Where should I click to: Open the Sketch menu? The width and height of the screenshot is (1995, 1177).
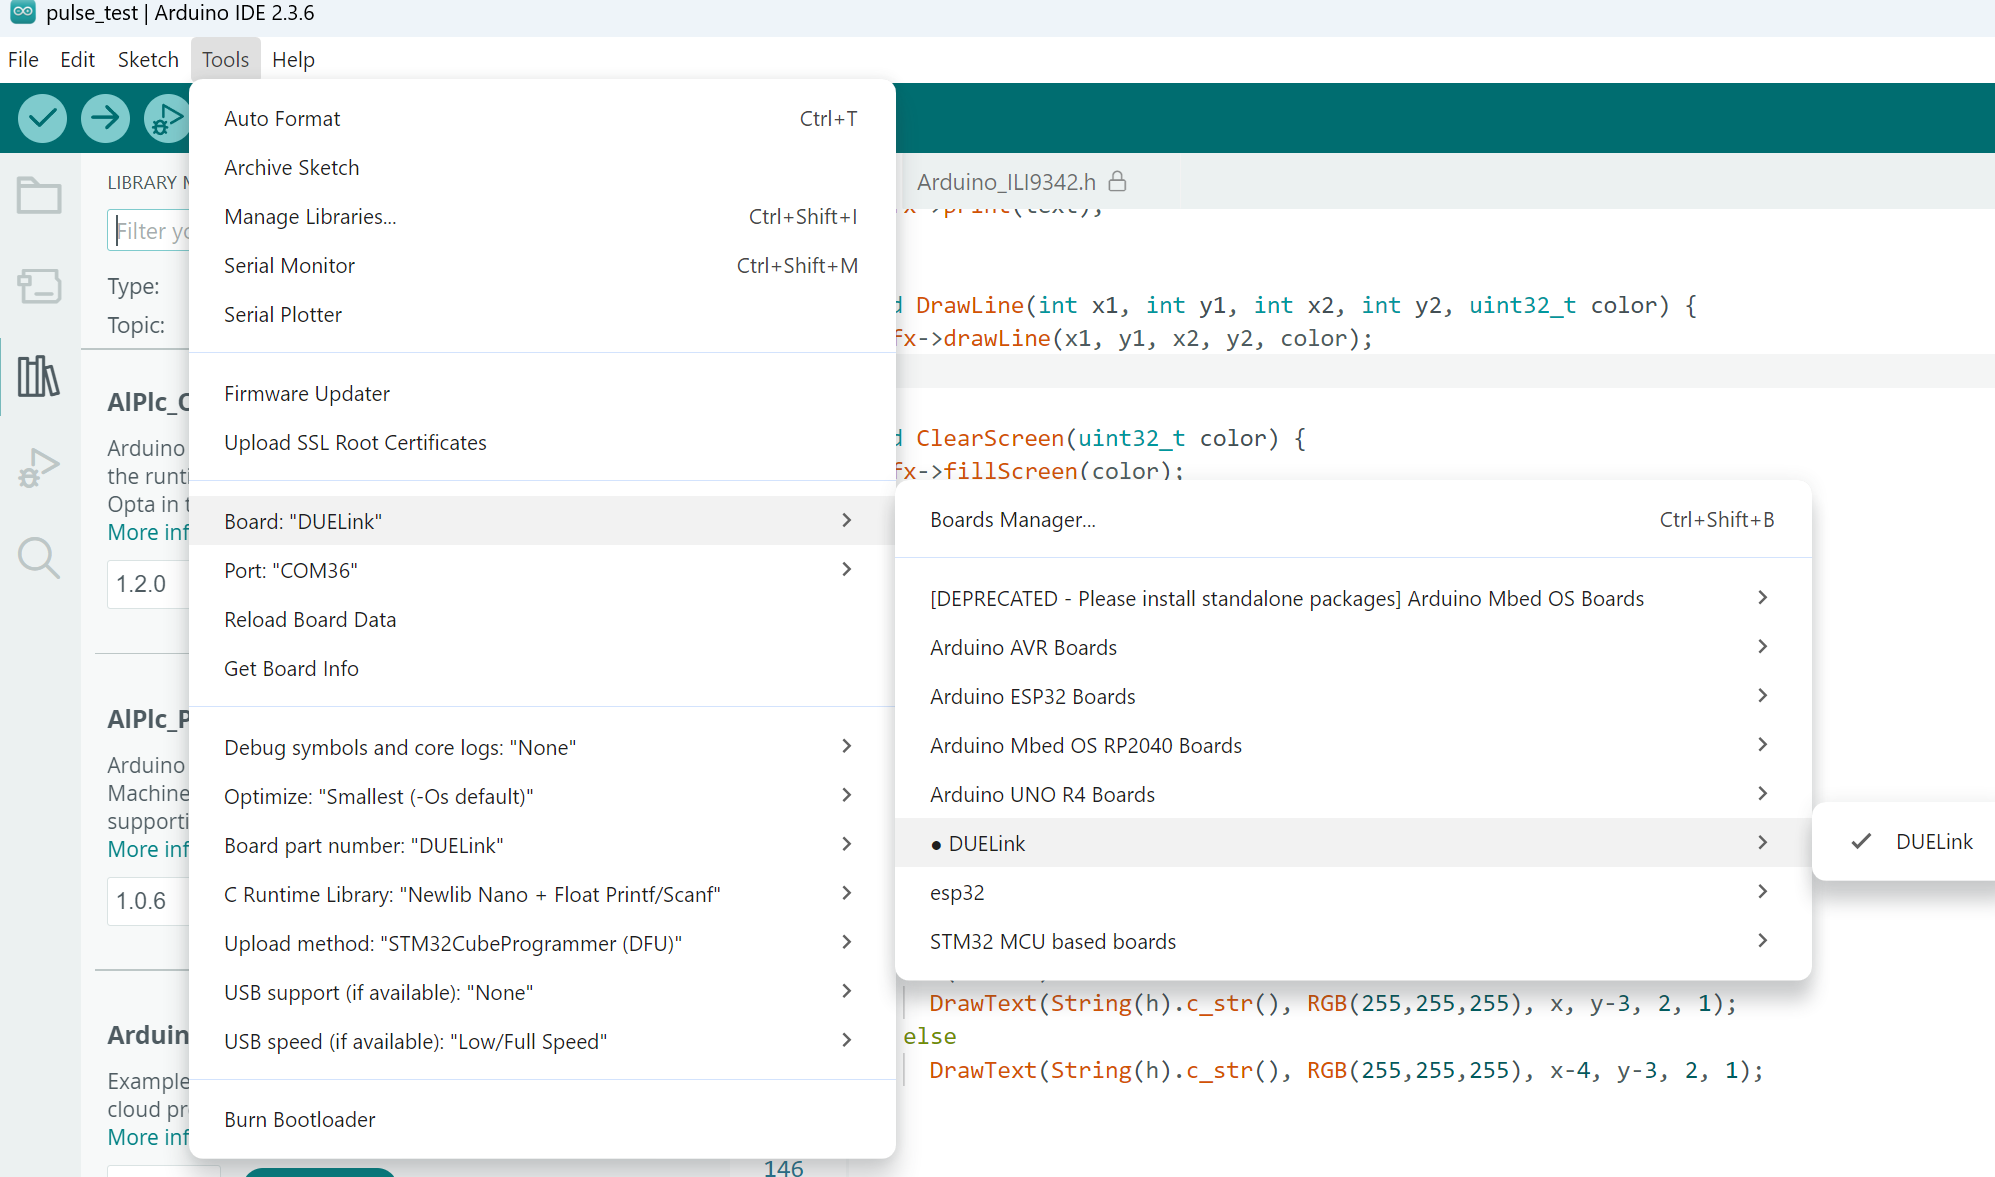(148, 60)
